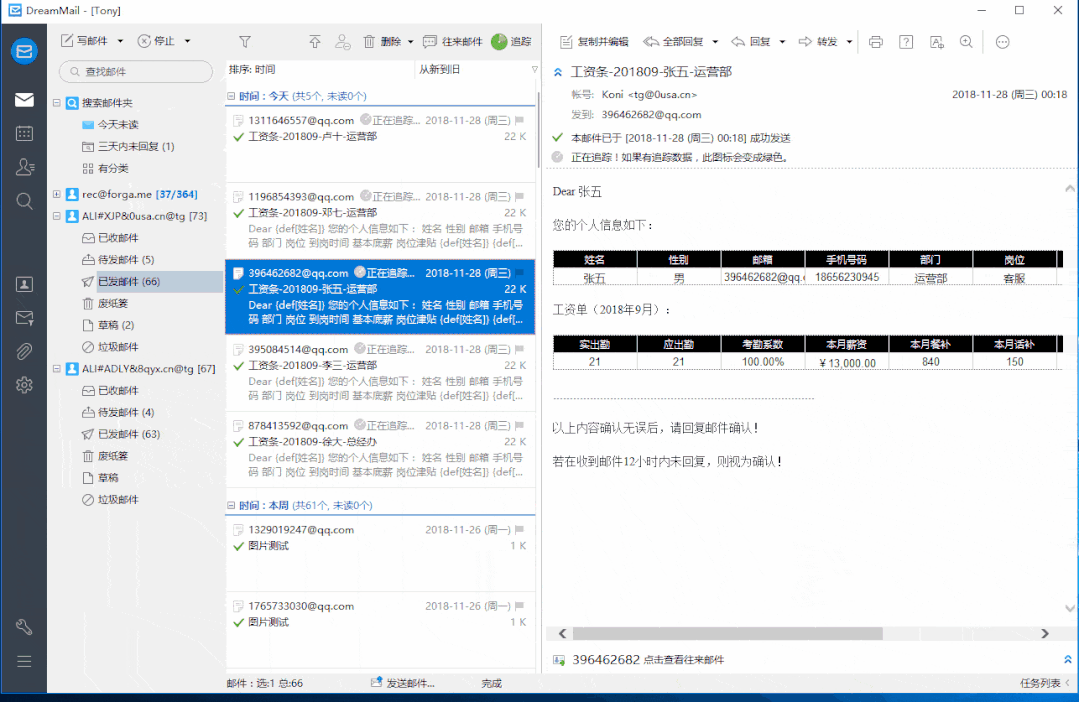The width and height of the screenshot is (1079, 702).
Task: Click the more options ellipsis icon in the reading toolbar
Action: pos(1003,42)
